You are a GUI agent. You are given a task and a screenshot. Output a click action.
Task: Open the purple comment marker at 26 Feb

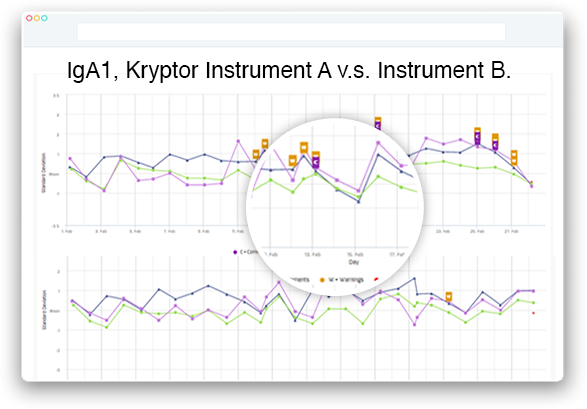tap(495, 145)
